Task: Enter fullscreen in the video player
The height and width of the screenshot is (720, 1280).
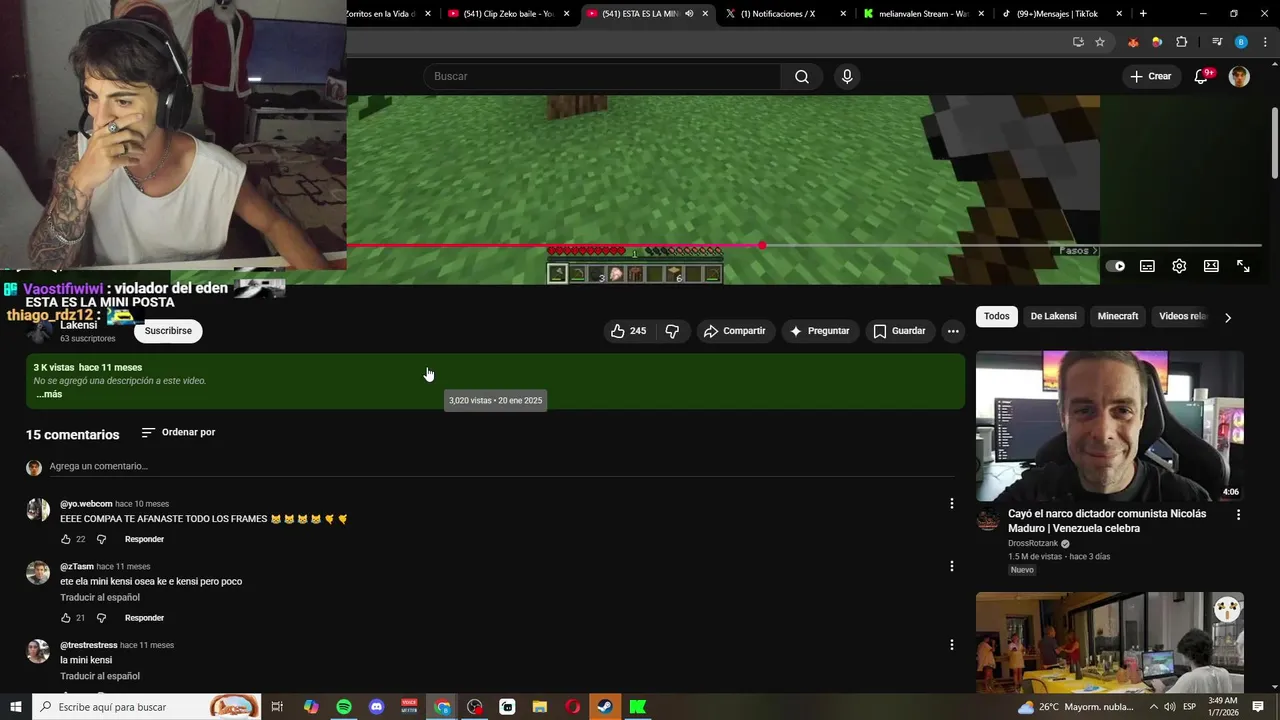Action: 1243,266
